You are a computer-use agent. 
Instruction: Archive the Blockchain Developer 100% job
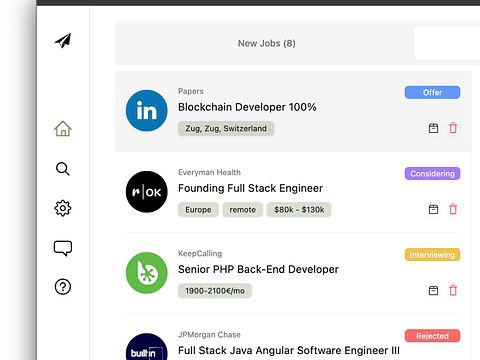pos(433,128)
